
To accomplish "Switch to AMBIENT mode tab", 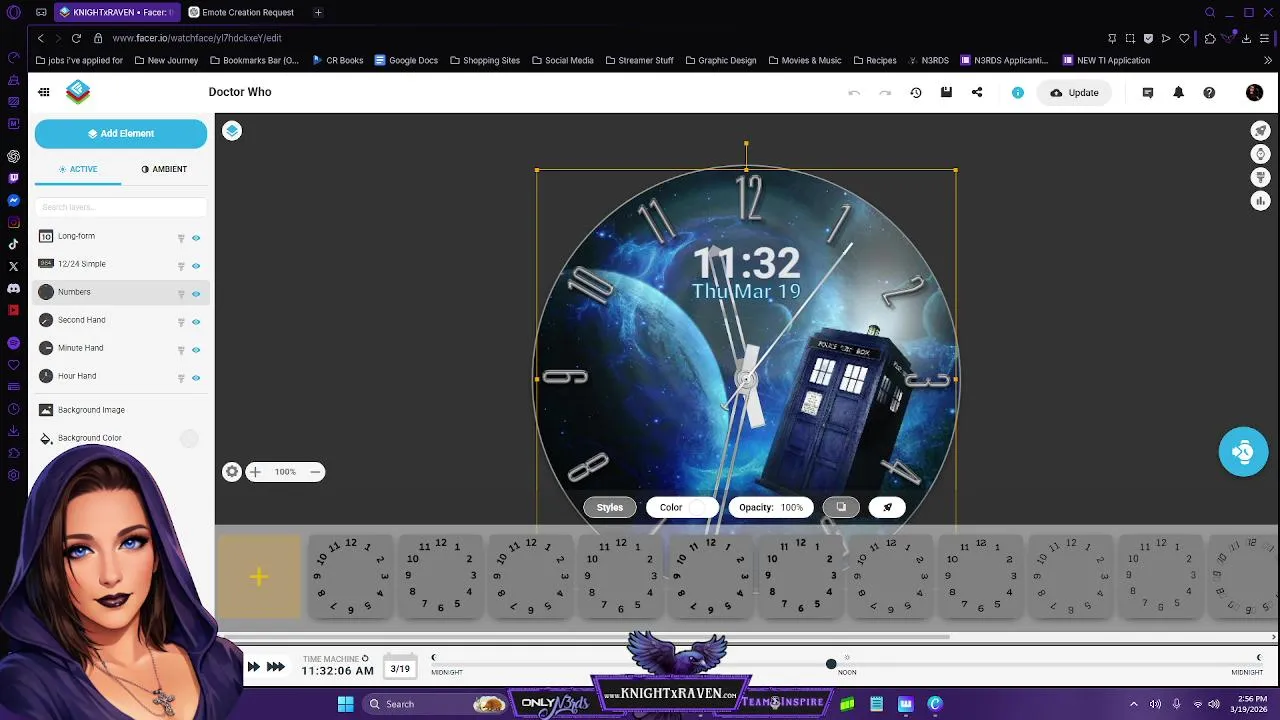I will [164, 169].
